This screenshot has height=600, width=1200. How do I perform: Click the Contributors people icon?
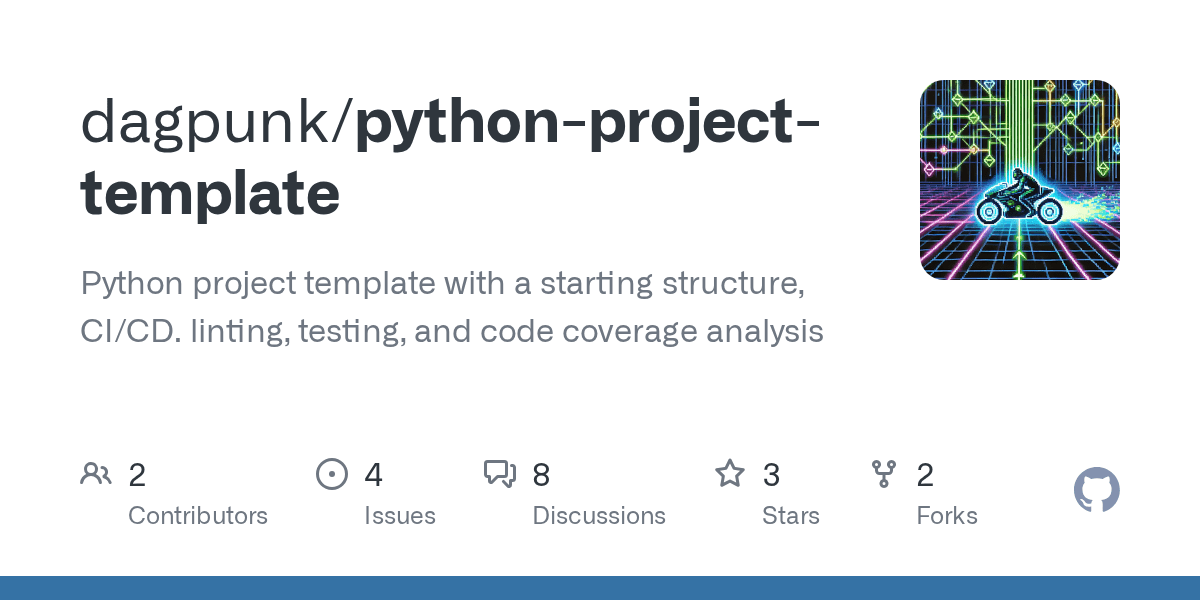click(x=96, y=474)
